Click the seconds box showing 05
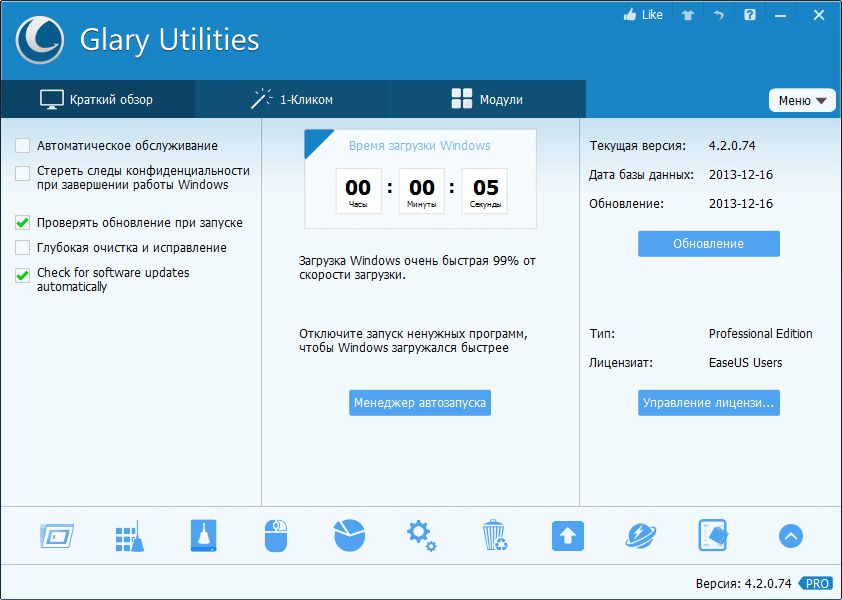Viewport: 842px width, 600px height. click(485, 191)
